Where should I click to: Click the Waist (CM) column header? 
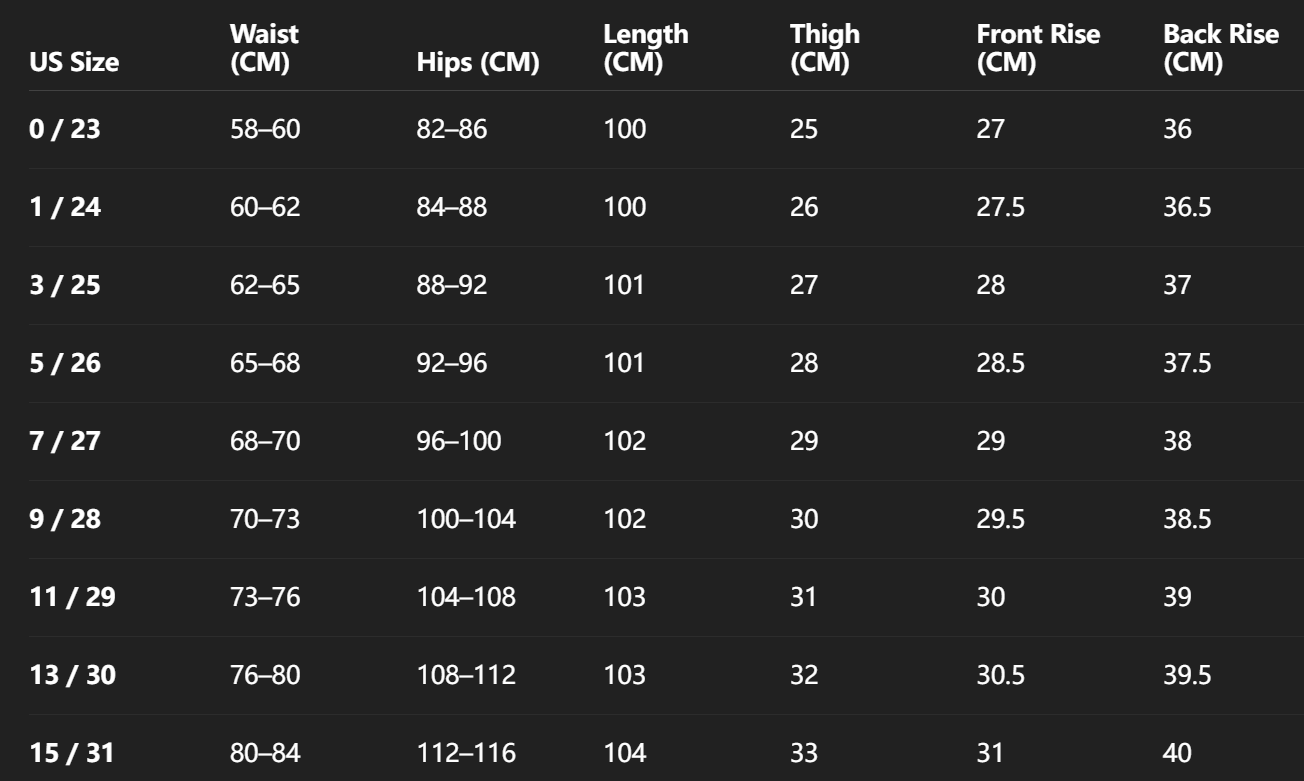coord(264,48)
